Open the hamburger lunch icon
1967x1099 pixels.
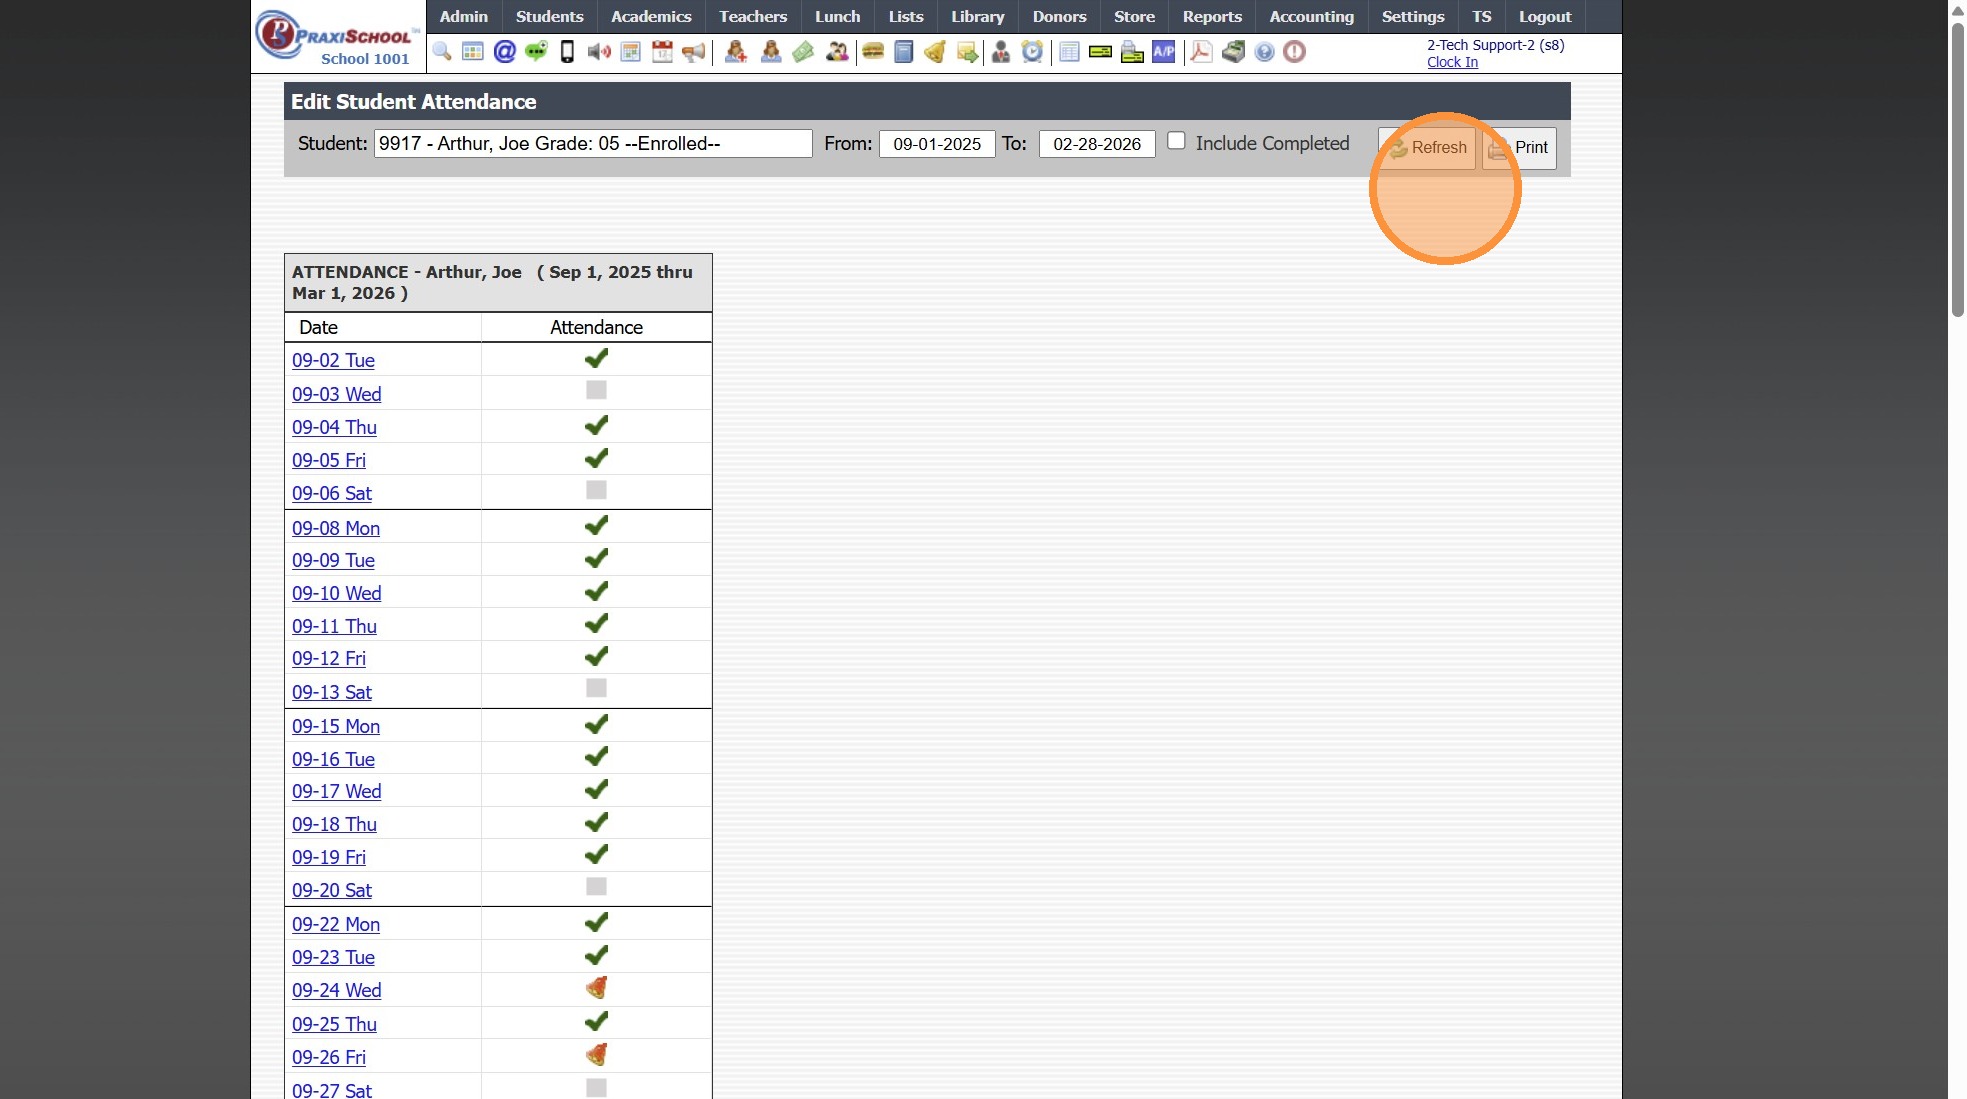873,52
